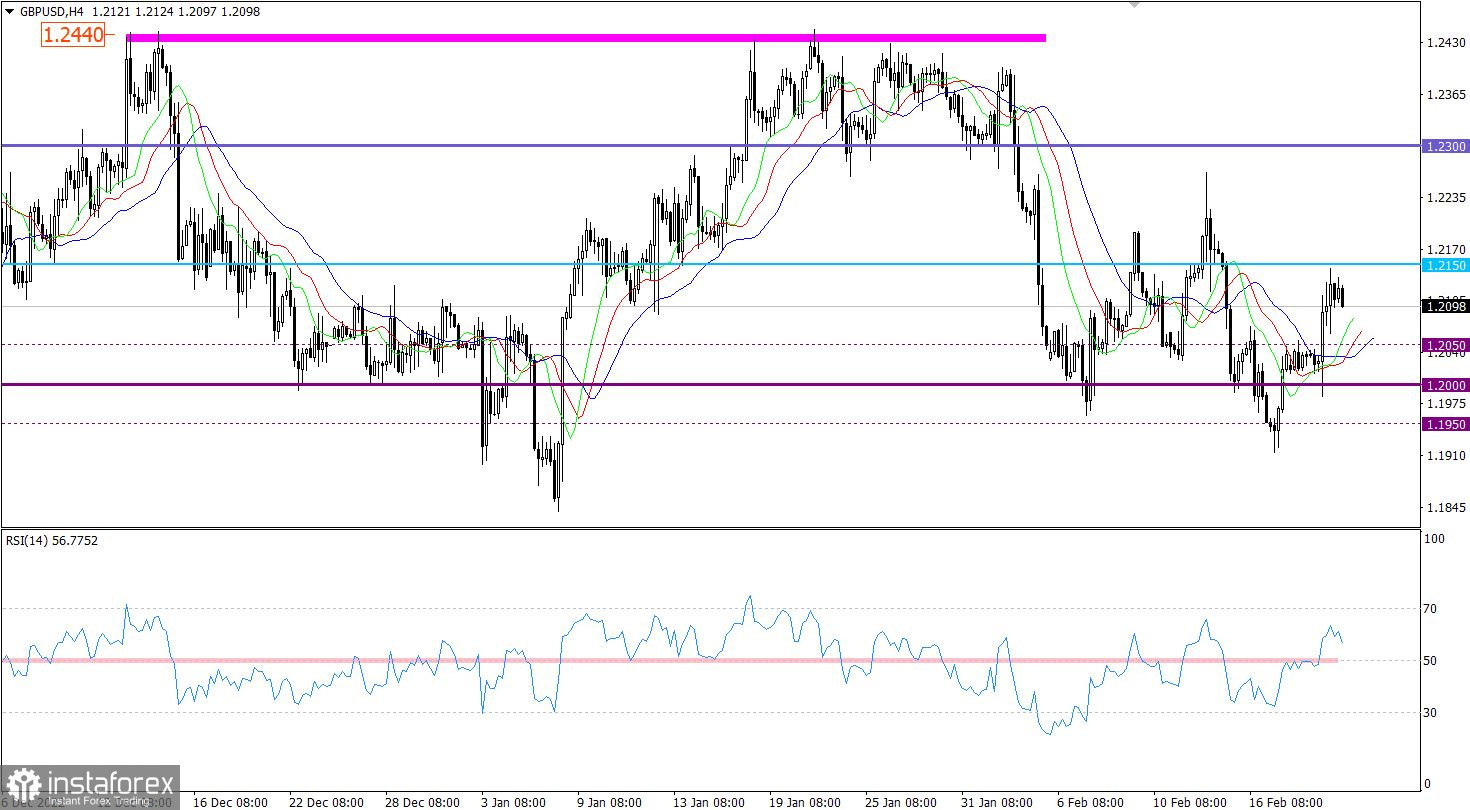The image size is (1470, 810).
Task: Select the RSI(14) 56.7752 indicator label
Action: click(52, 540)
